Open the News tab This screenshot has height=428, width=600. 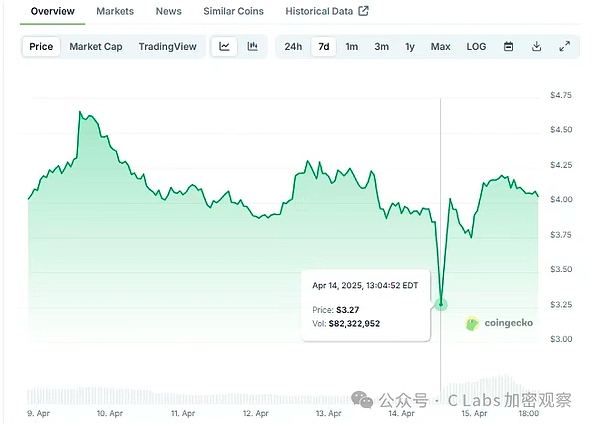(169, 11)
